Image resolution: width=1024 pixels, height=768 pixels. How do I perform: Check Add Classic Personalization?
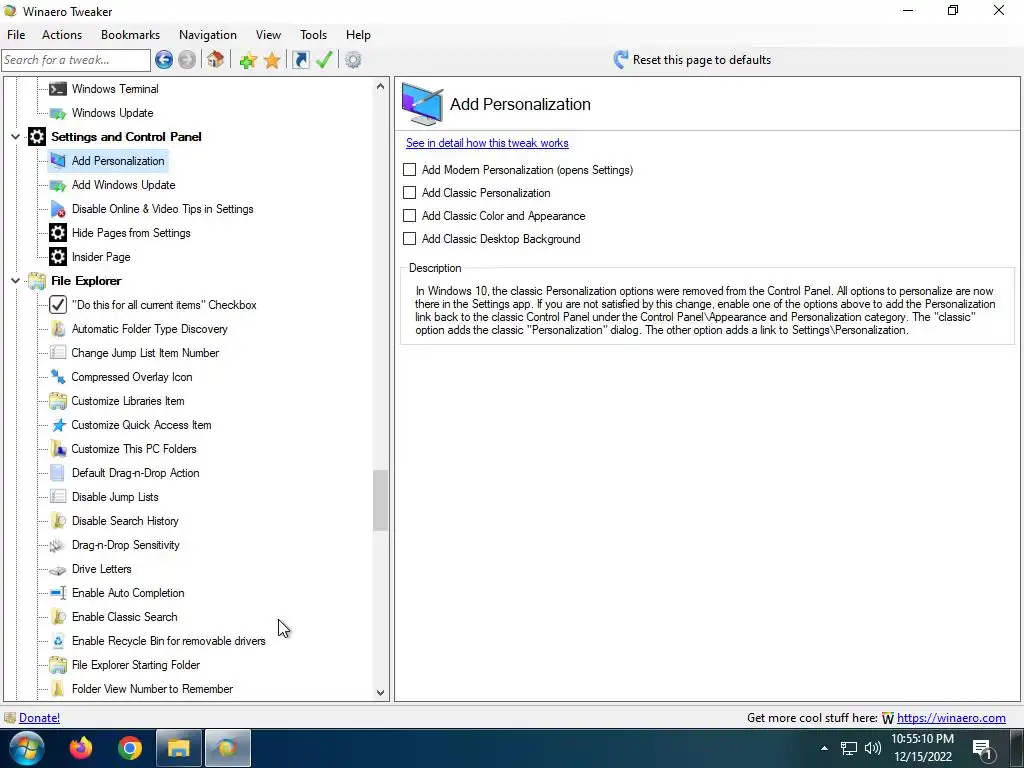coord(409,193)
